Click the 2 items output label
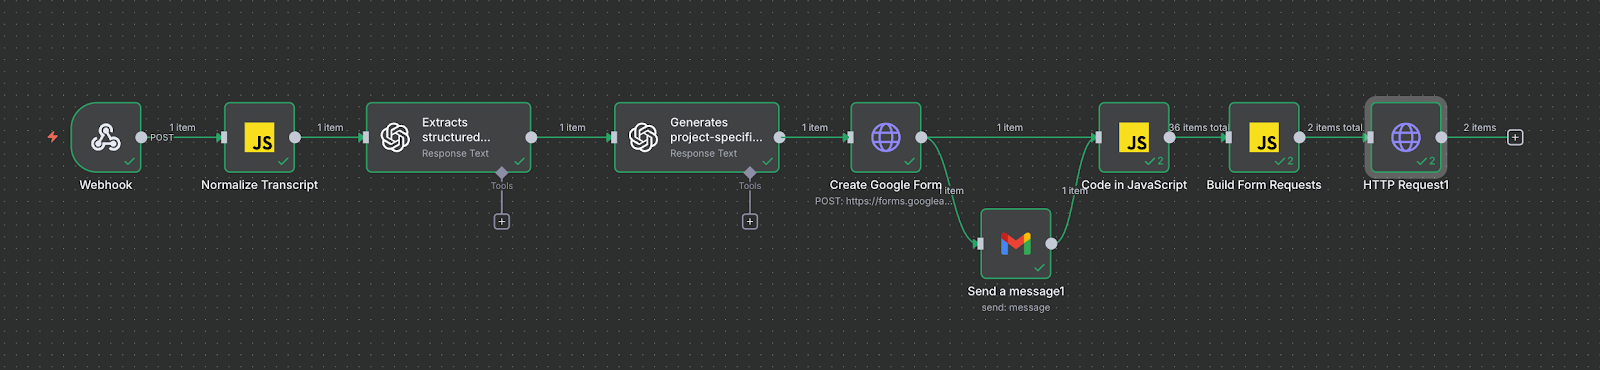This screenshot has height=370, width=1600. 1480,127
